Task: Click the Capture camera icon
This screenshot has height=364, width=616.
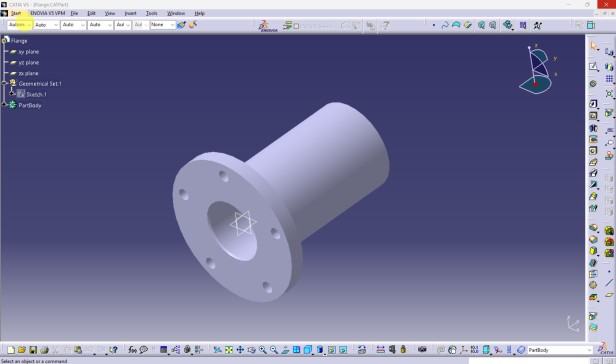Action: tap(422, 349)
